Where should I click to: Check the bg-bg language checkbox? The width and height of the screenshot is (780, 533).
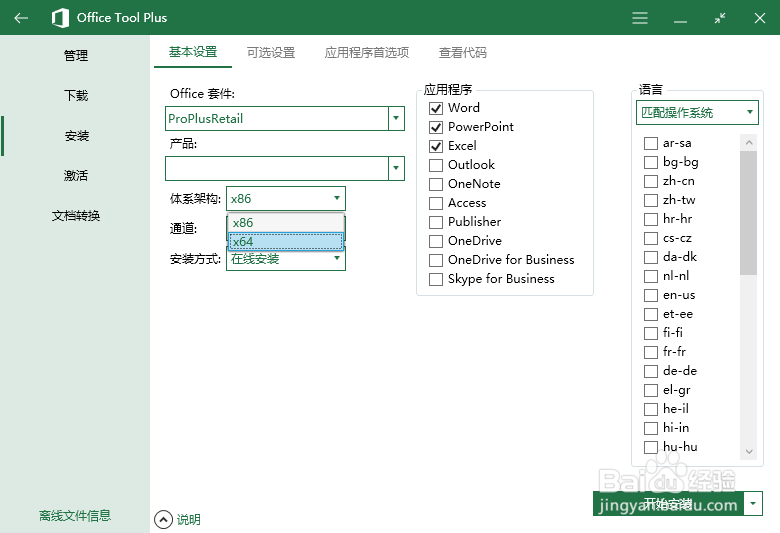pos(651,162)
